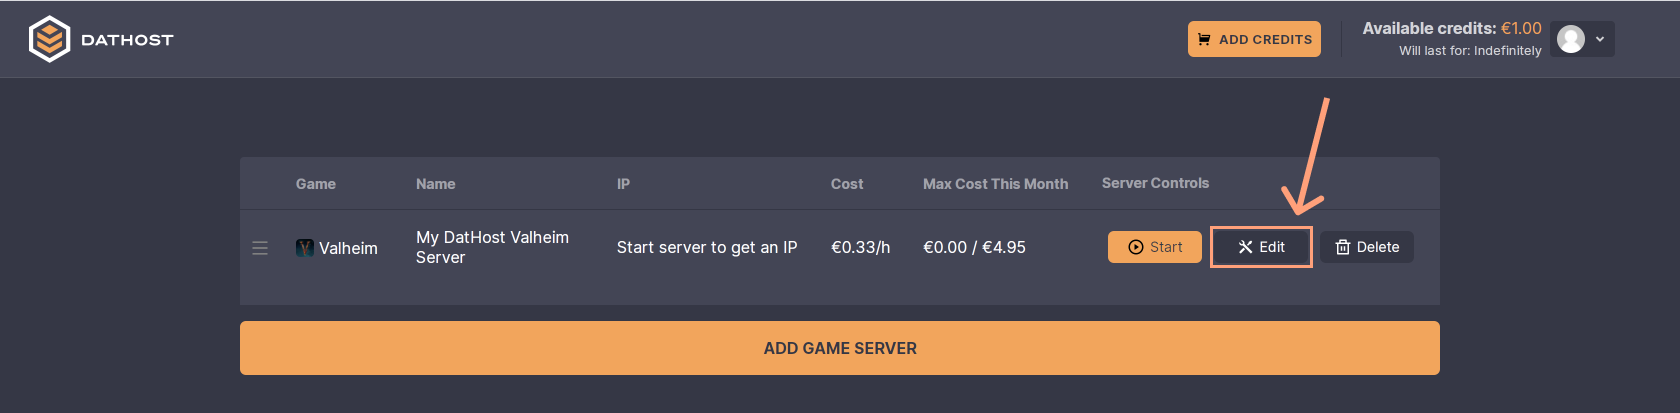This screenshot has width=1680, height=413.
Task: Click the tools icon in Edit button
Action: pyautogui.click(x=1245, y=247)
